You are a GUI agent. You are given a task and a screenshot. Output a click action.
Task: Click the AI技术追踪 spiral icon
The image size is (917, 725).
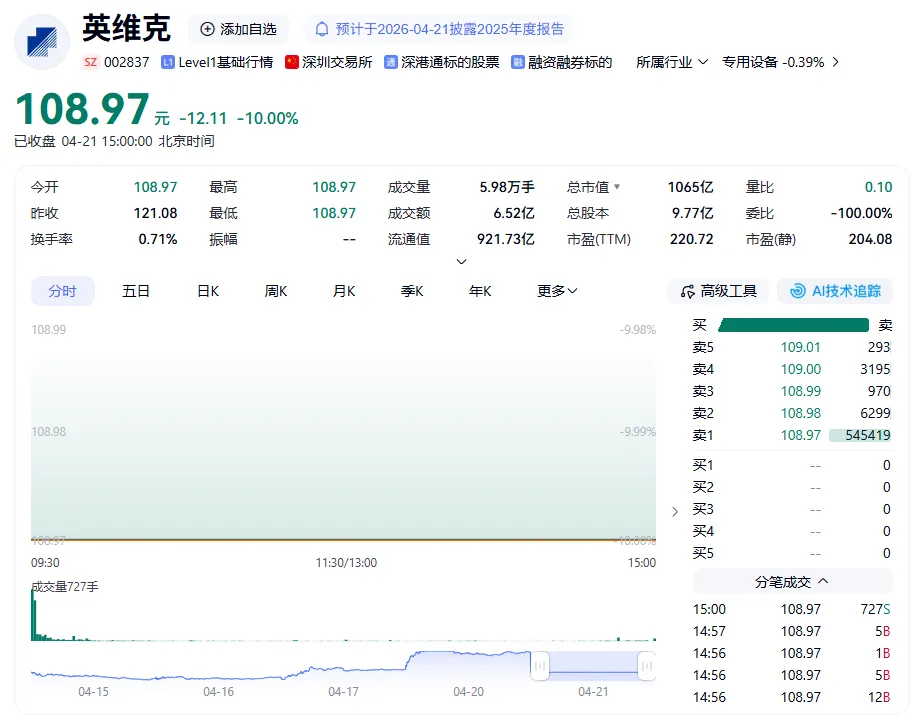click(798, 291)
